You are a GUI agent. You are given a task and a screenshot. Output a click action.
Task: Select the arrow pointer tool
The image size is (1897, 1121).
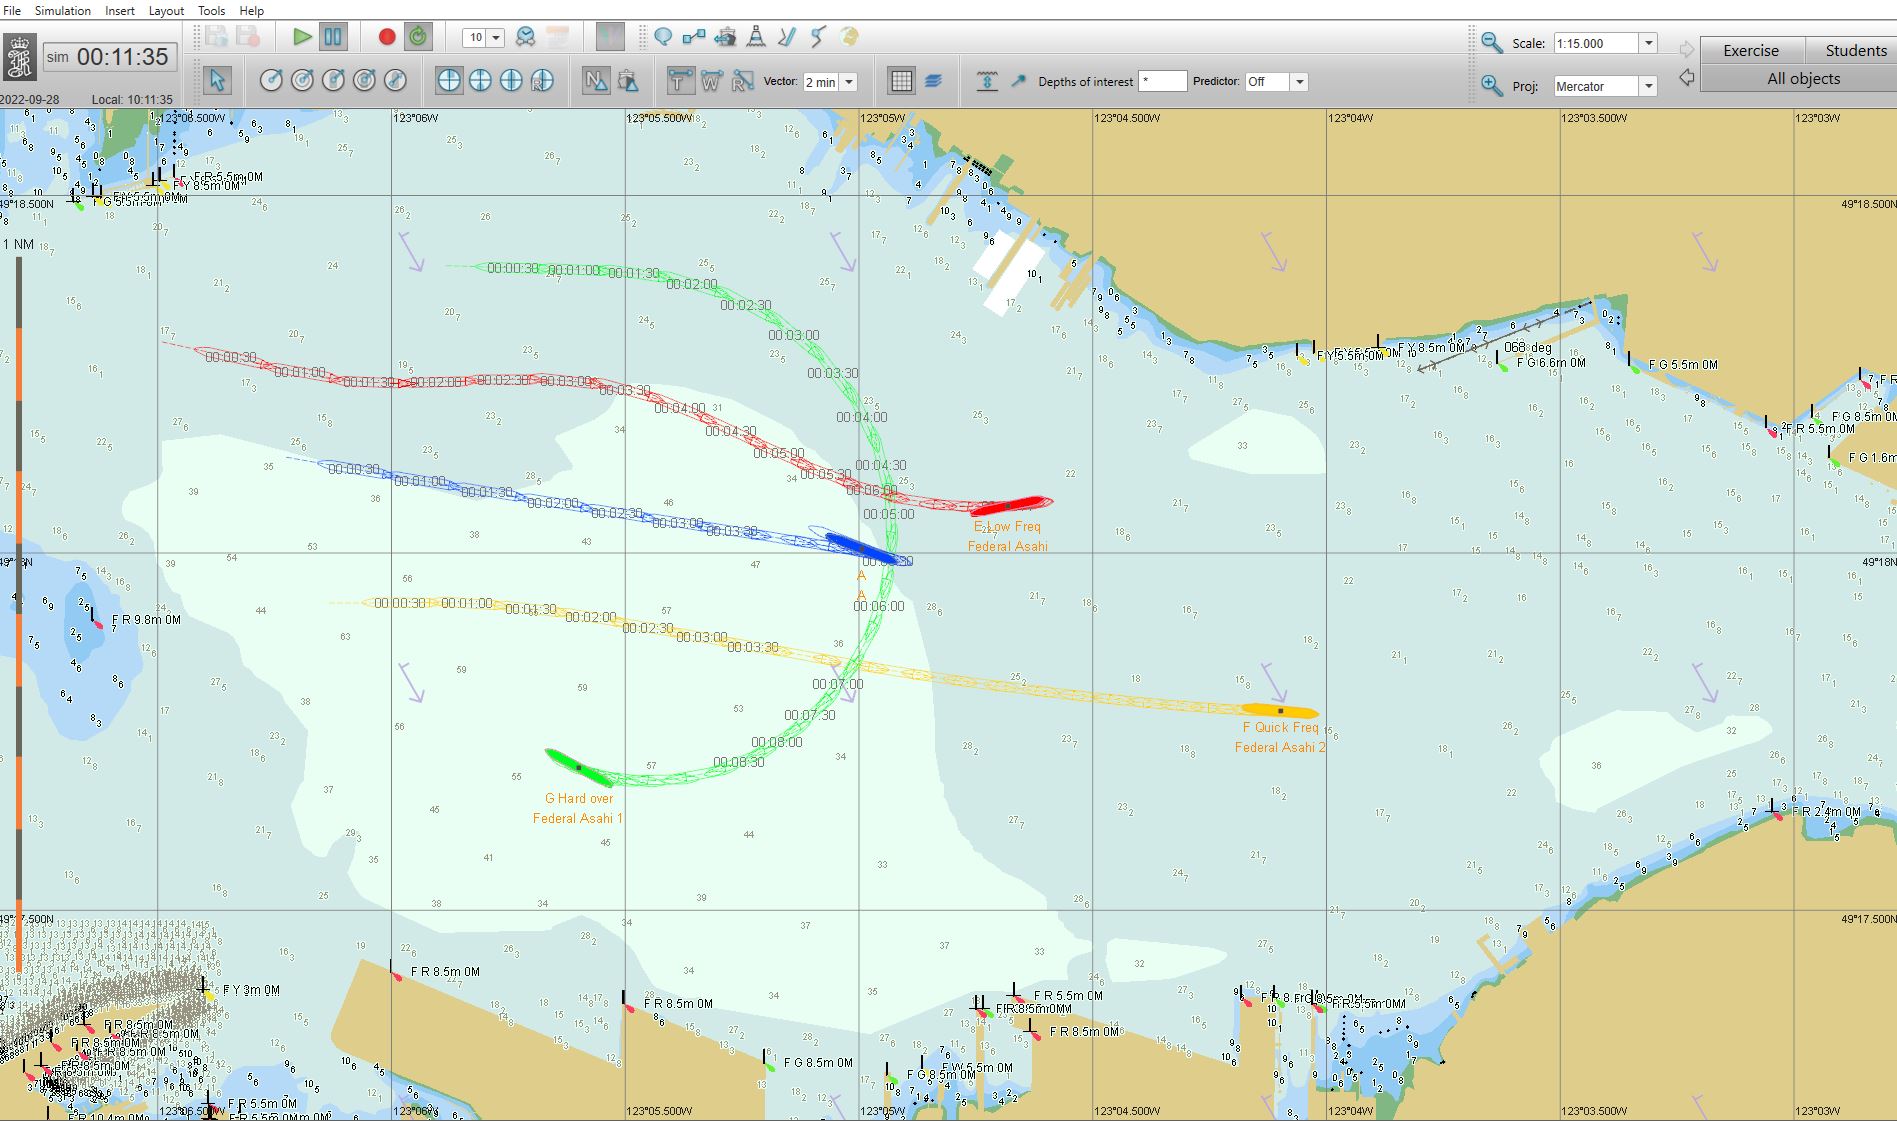point(217,81)
